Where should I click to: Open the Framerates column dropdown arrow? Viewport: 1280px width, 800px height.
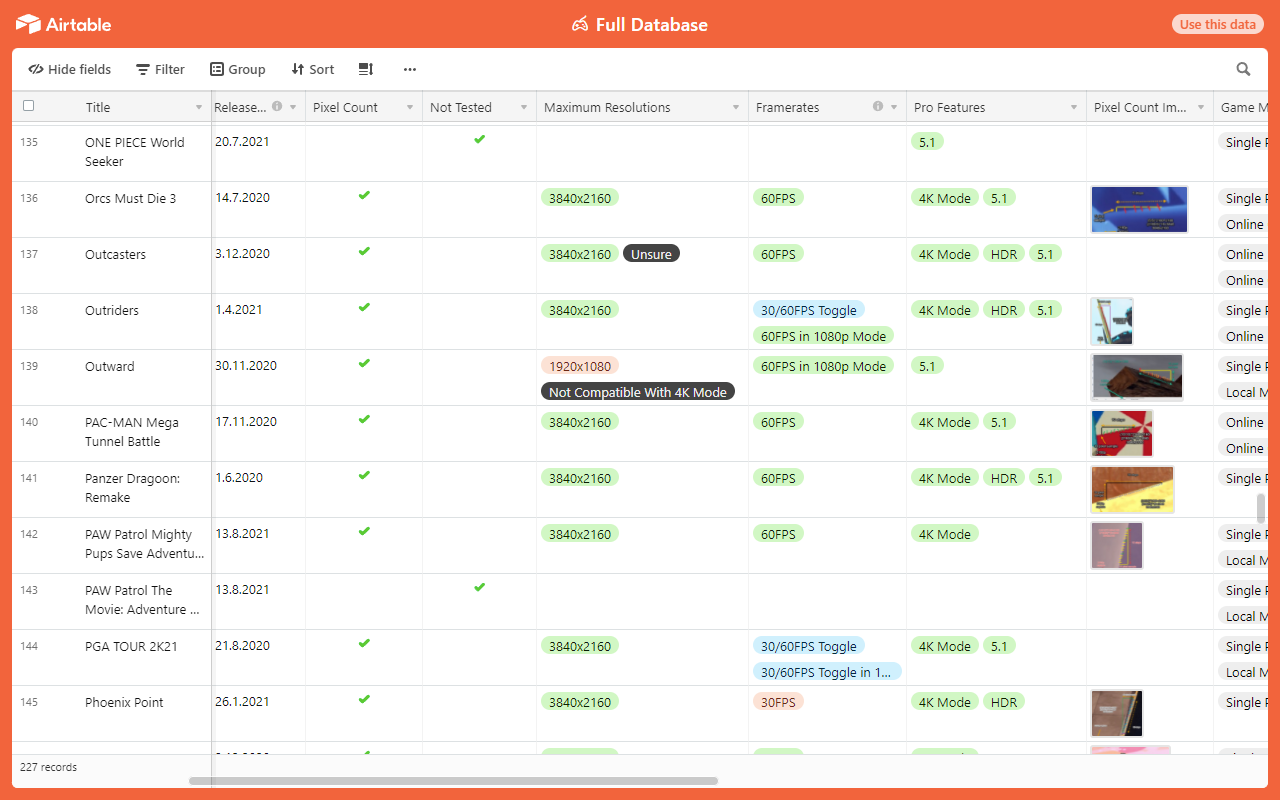point(894,107)
